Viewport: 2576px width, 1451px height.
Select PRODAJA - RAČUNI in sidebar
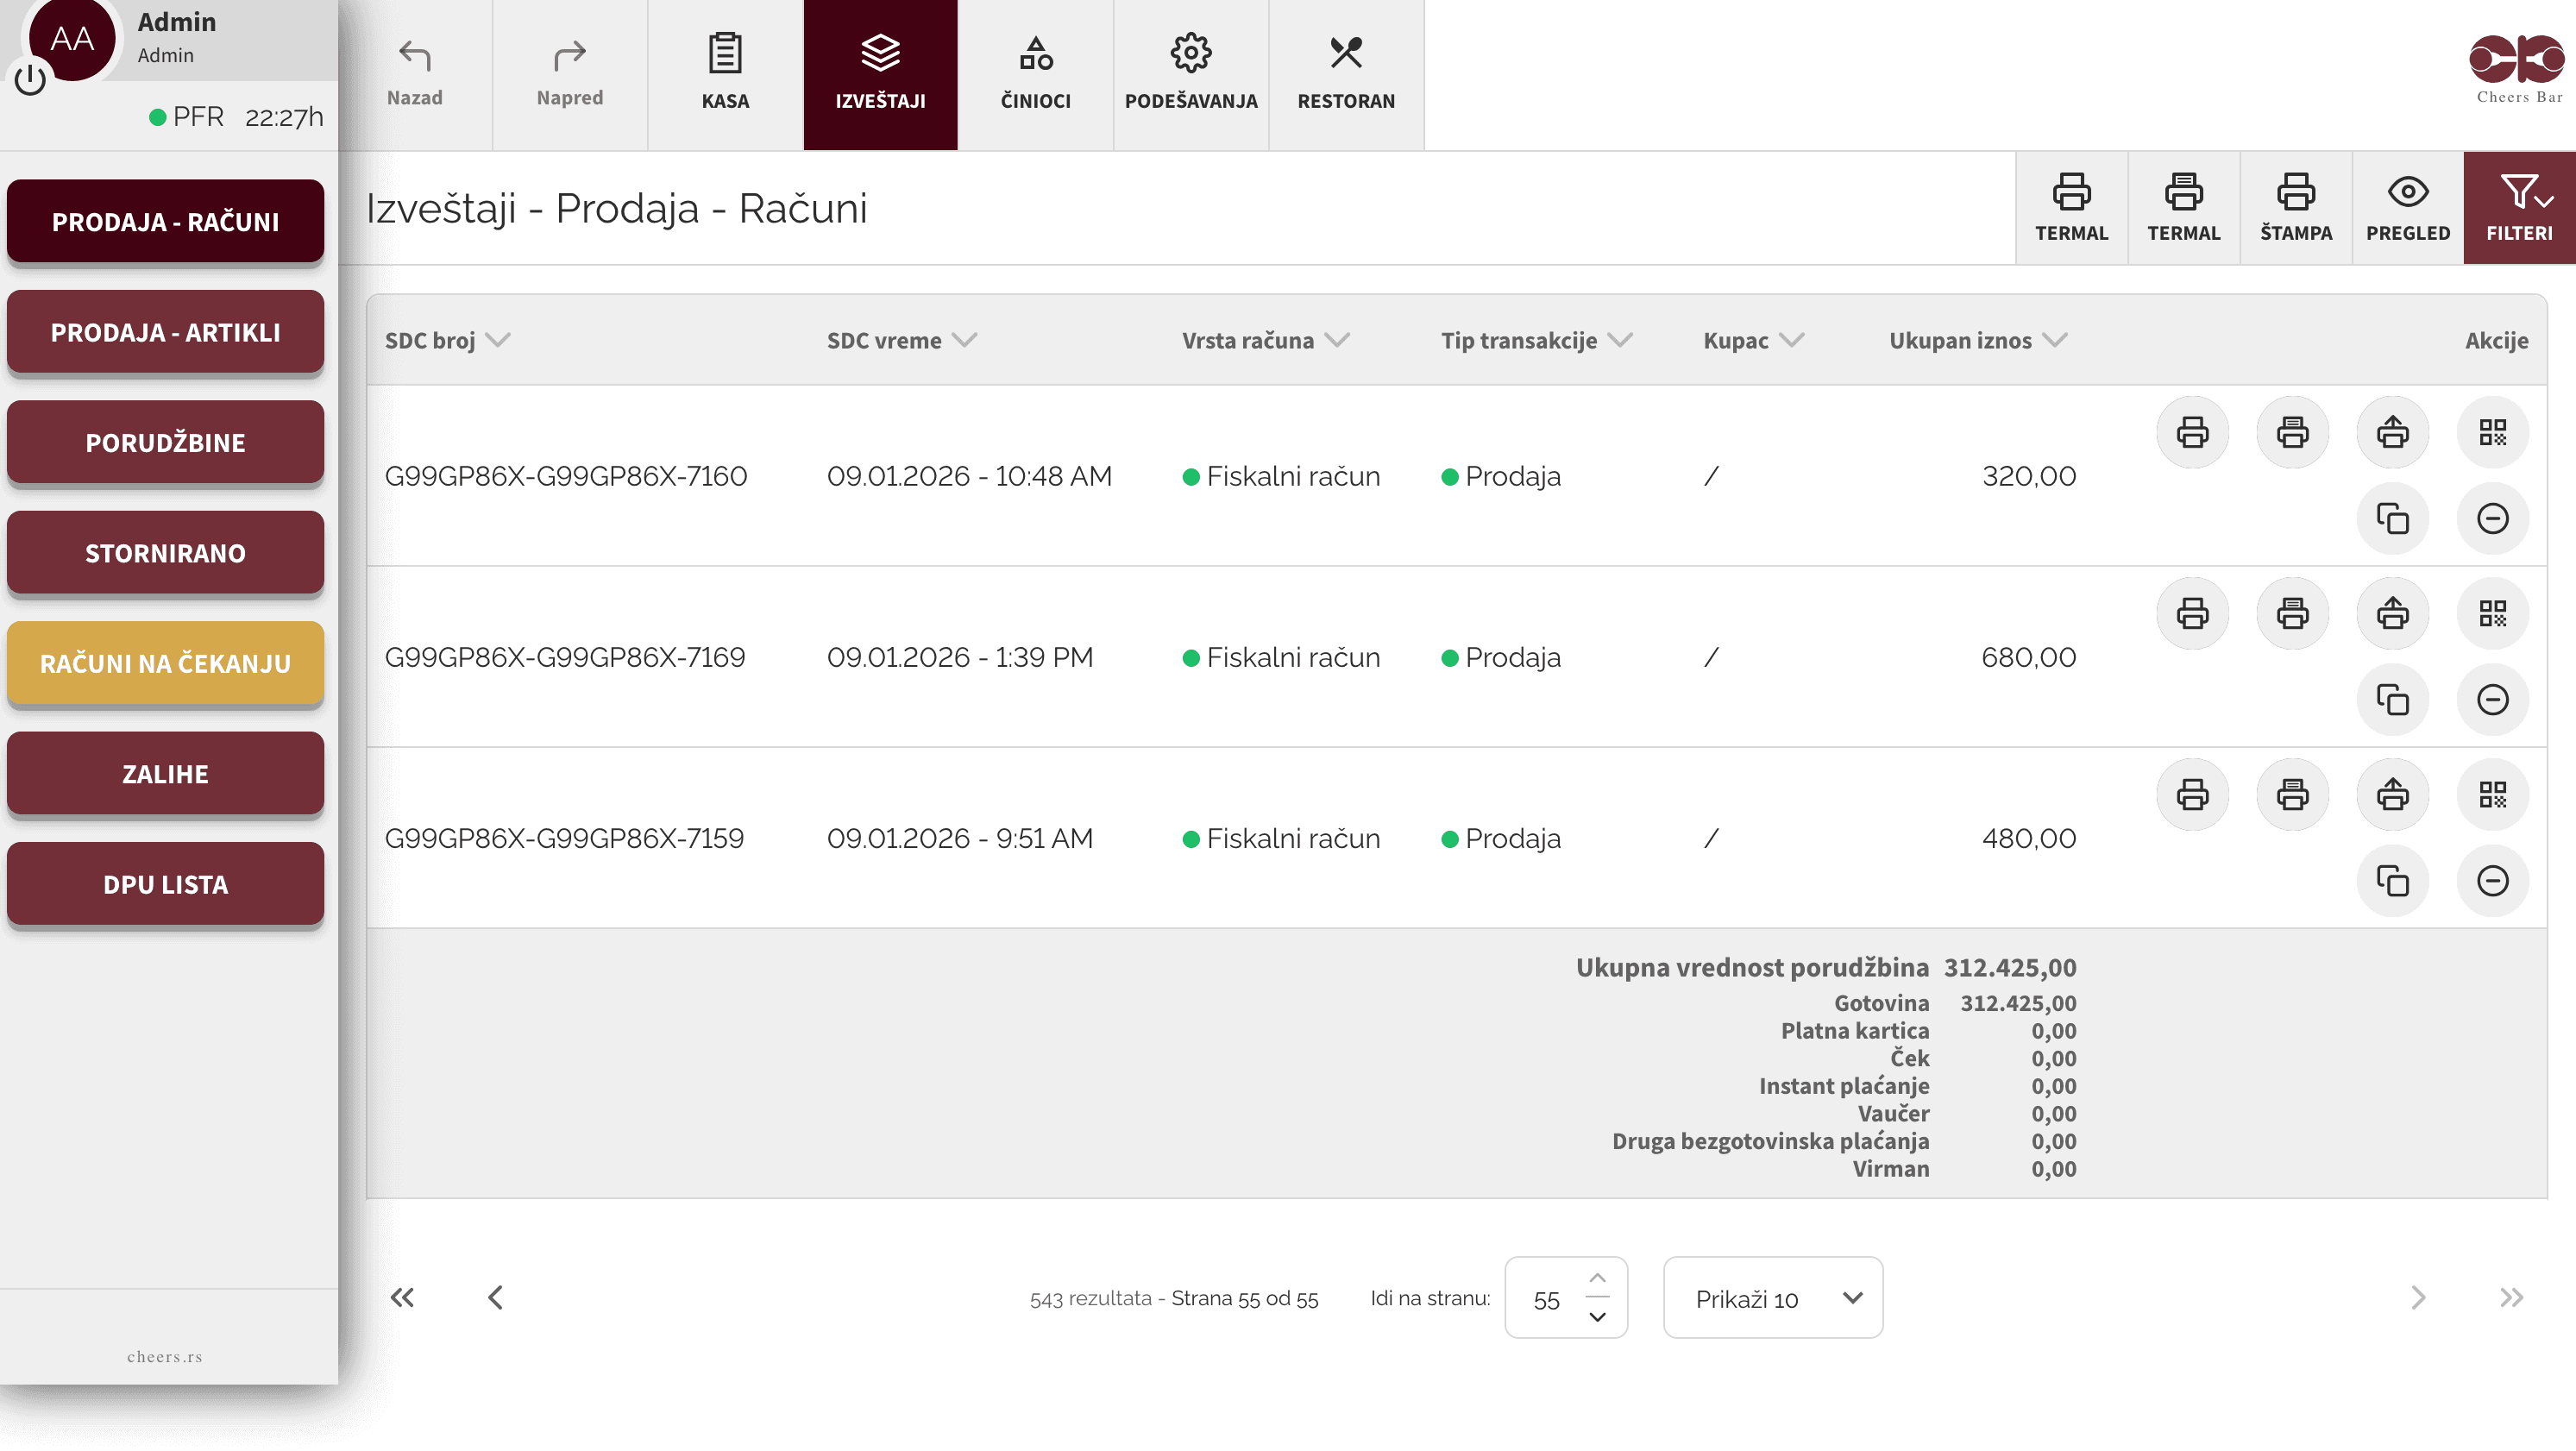pos(165,221)
